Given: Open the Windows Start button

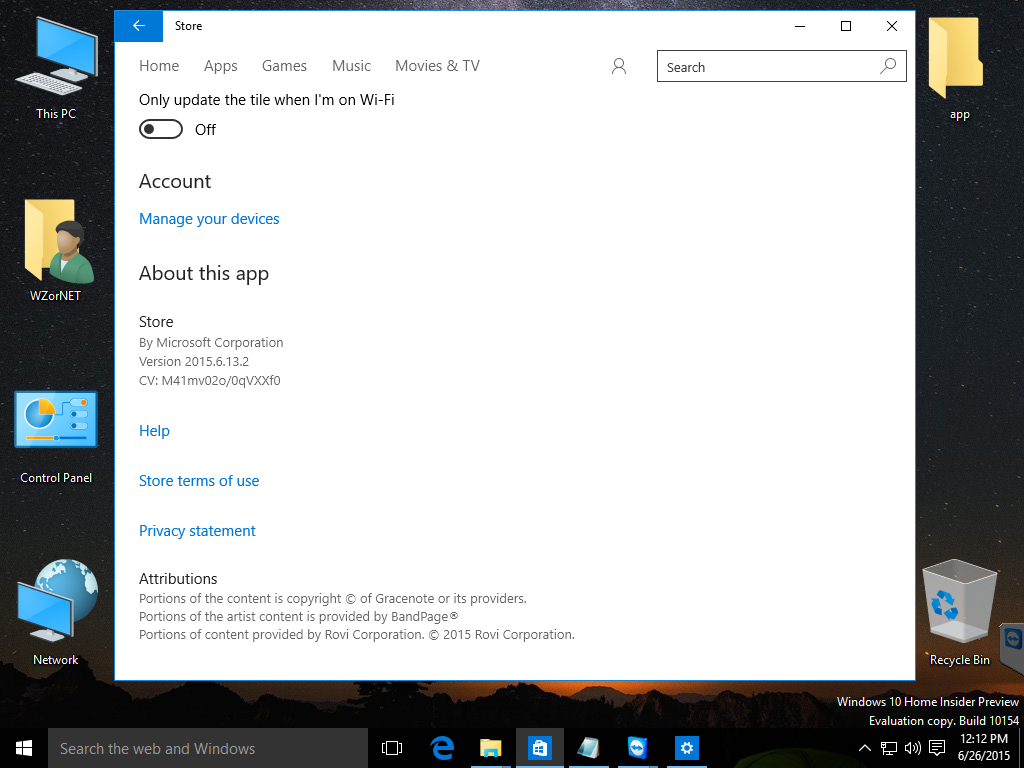Looking at the screenshot, I should pos(24,748).
